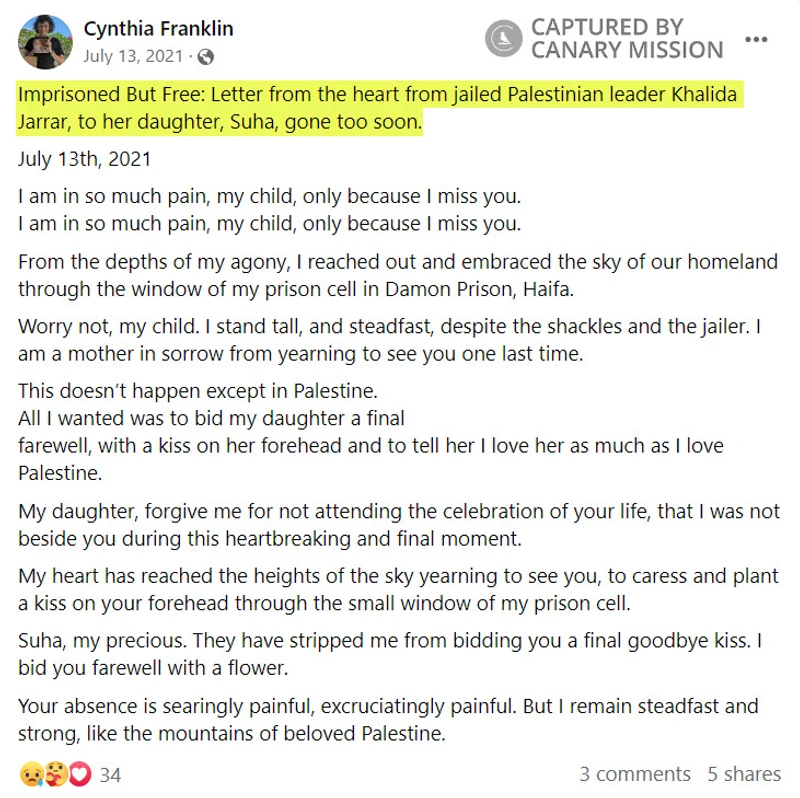Click the Canary Mission logo icon
Image resolution: width=800 pixels, height=798 pixels.
click(x=503, y=38)
